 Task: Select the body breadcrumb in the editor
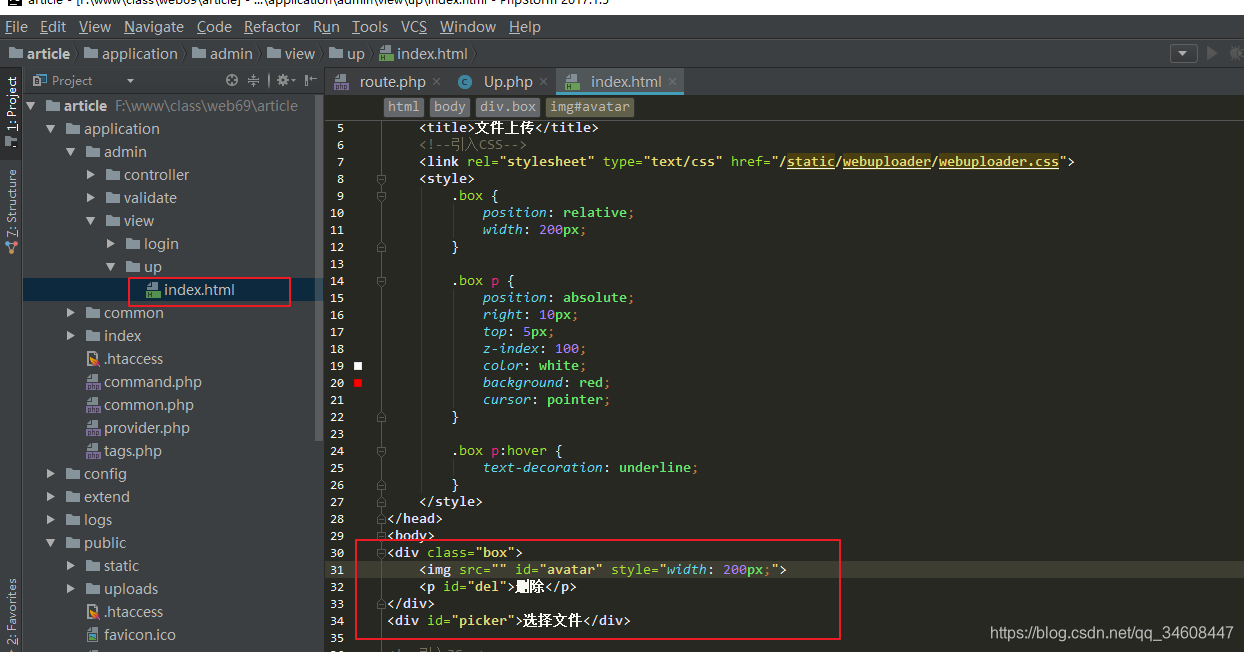[x=450, y=107]
